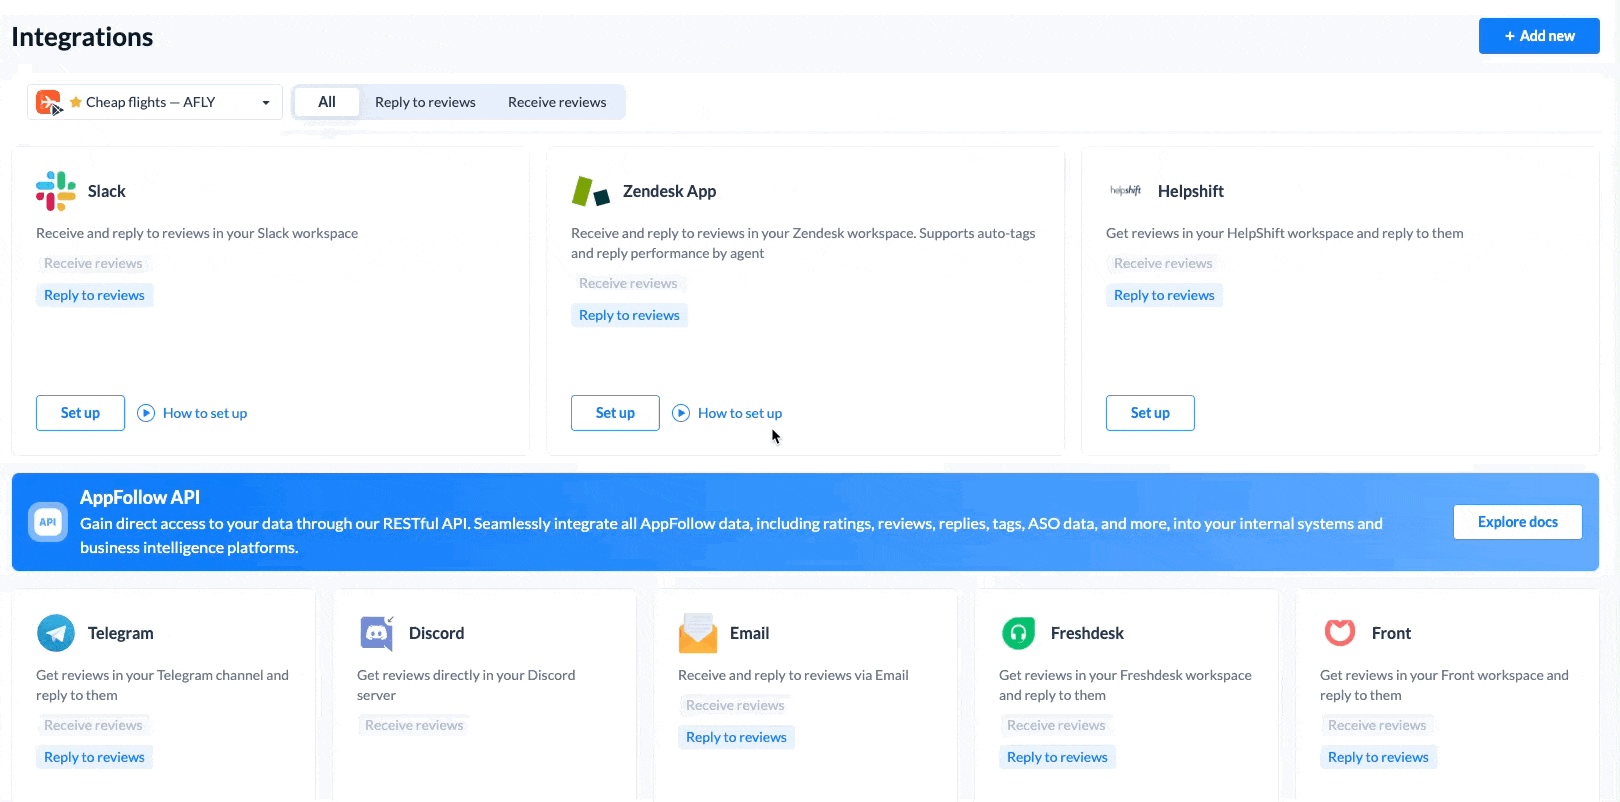Click Slack description about Slack workspace

[x=197, y=233]
